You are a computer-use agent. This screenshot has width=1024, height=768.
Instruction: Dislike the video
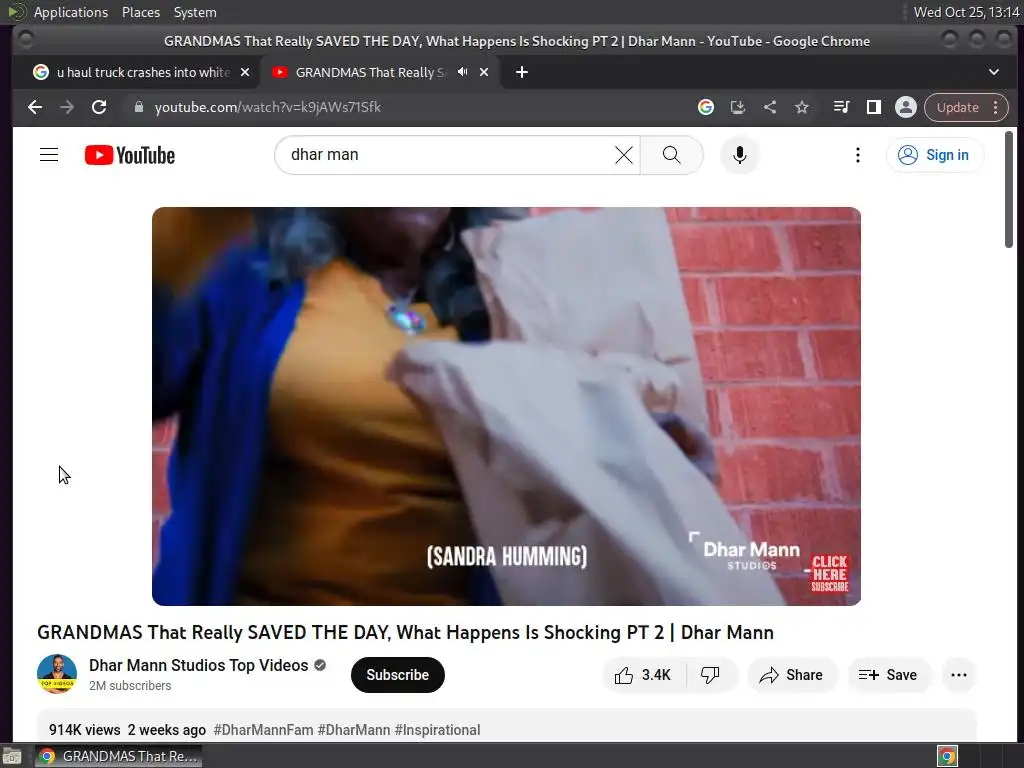[x=711, y=675]
